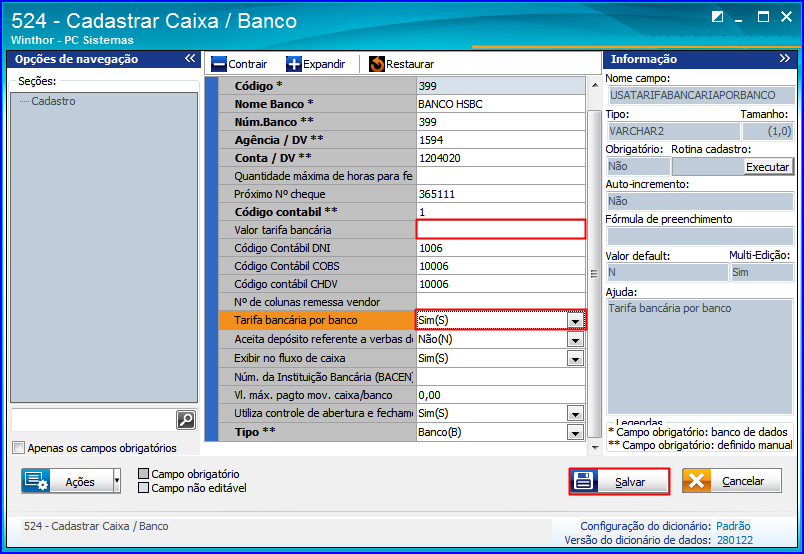Click the Nome Banco field with BANCO HSBC
This screenshot has height=554, width=804.
(500, 104)
